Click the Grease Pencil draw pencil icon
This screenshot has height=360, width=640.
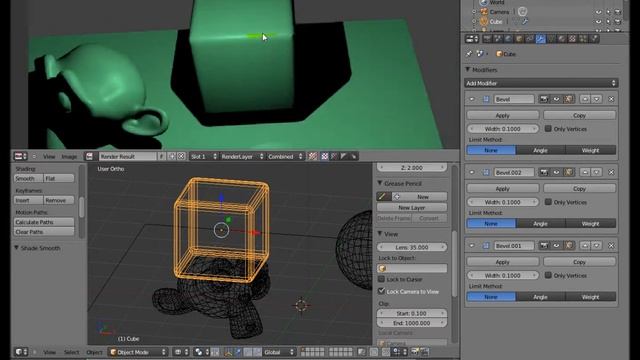pyautogui.click(x=383, y=197)
